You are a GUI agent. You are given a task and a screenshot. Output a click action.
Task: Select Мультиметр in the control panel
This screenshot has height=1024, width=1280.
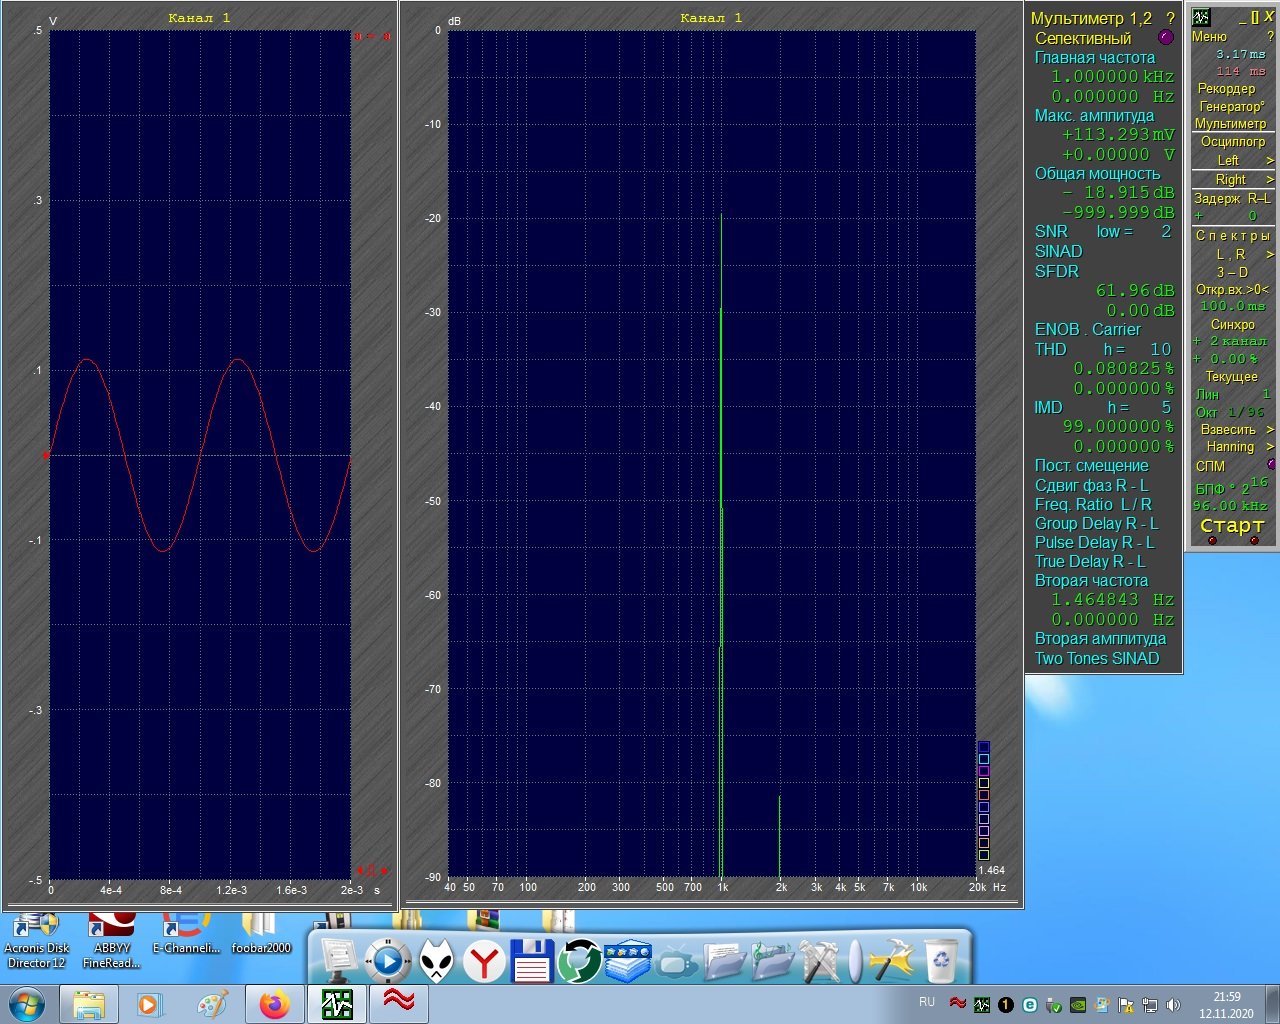[1231, 124]
